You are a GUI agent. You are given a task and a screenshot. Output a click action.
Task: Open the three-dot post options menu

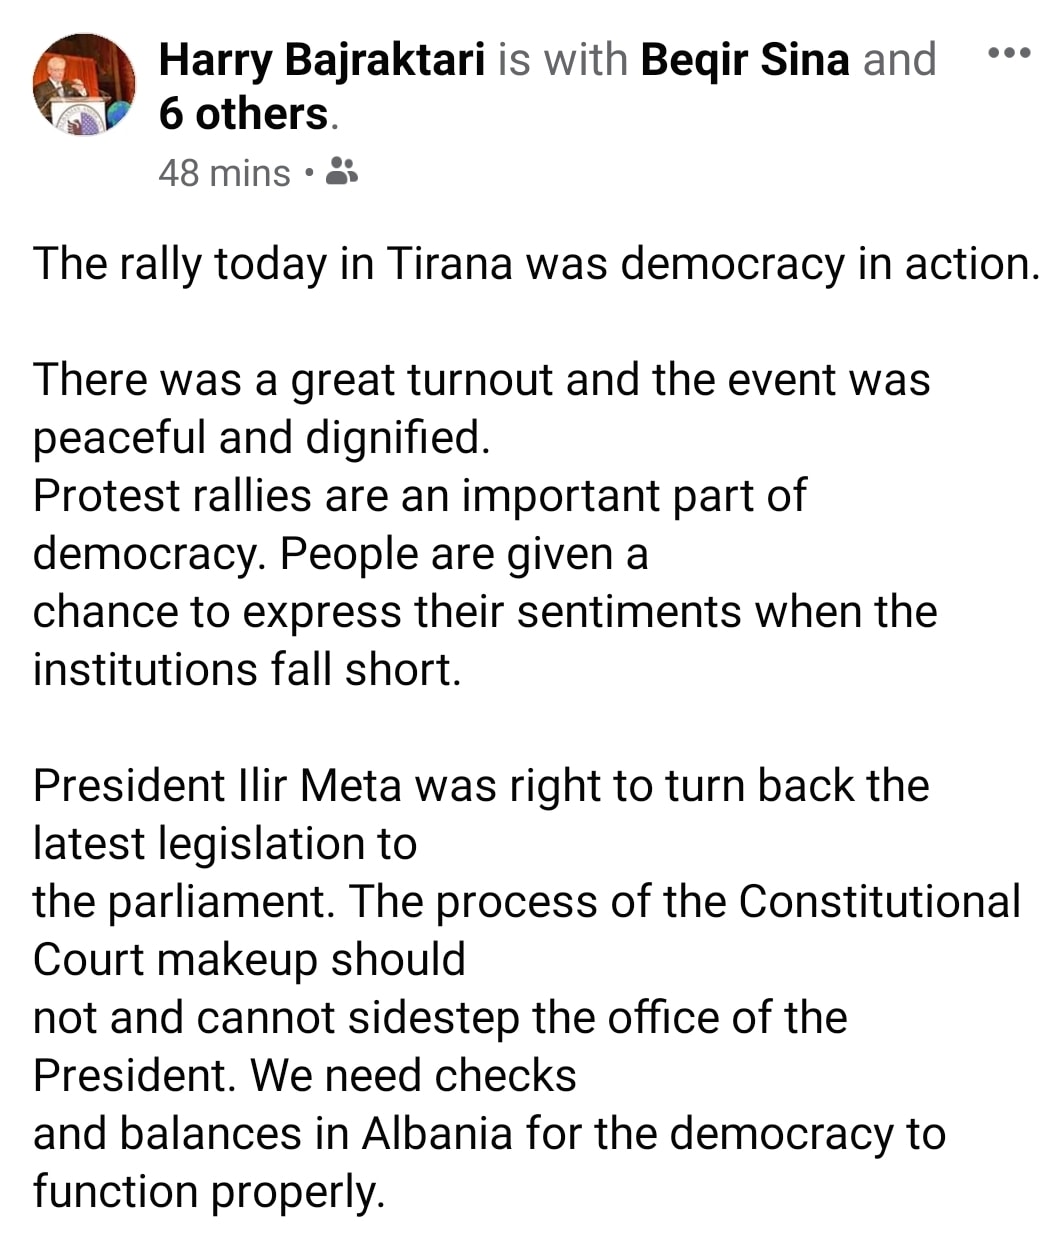[x=1008, y=54]
